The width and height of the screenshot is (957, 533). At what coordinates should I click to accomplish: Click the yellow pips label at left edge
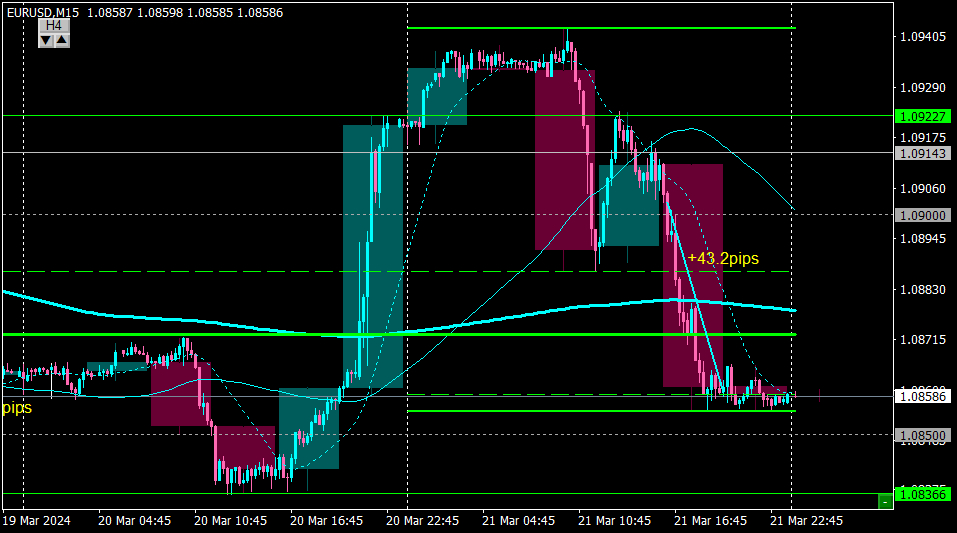coord(17,407)
